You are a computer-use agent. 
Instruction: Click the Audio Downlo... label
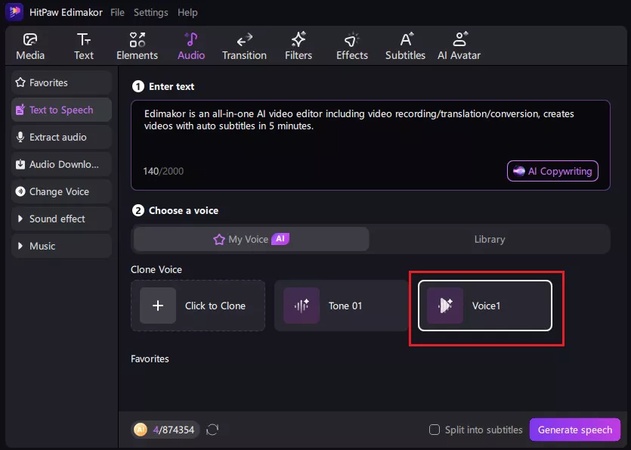coord(64,164)
